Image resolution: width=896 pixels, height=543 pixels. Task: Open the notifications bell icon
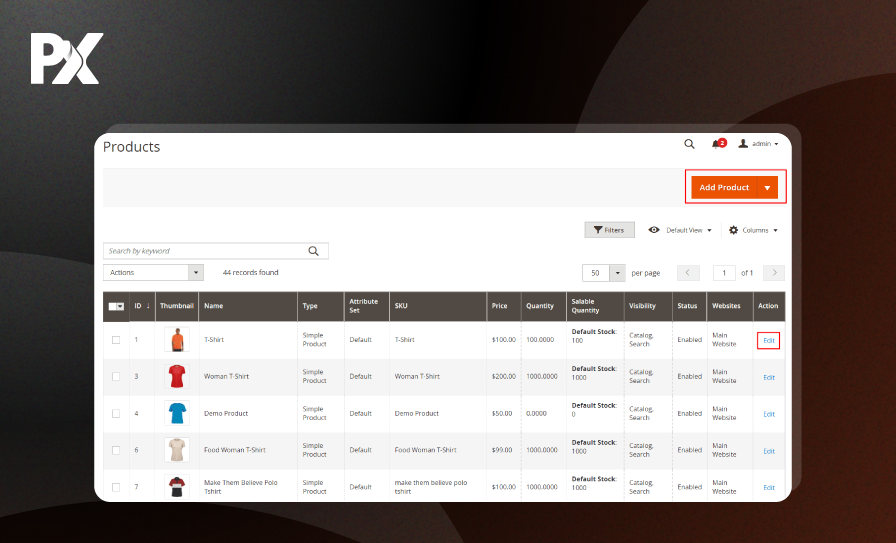click(716, 144)
